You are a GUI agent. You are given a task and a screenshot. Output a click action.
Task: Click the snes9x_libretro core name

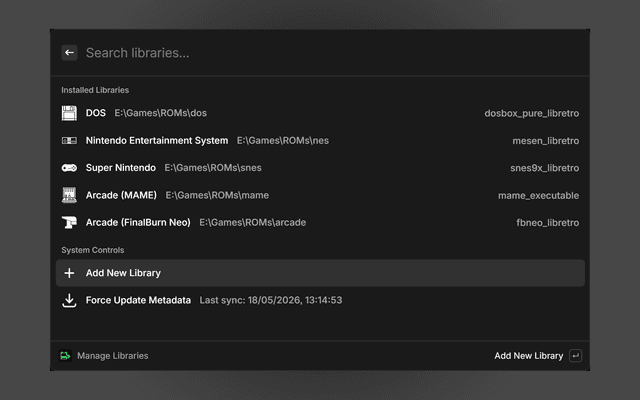(544, 168)
